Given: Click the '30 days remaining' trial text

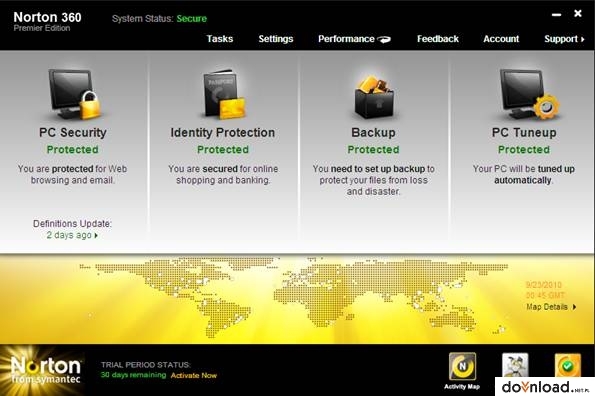Looking at the screenshot, I should 133,375.
